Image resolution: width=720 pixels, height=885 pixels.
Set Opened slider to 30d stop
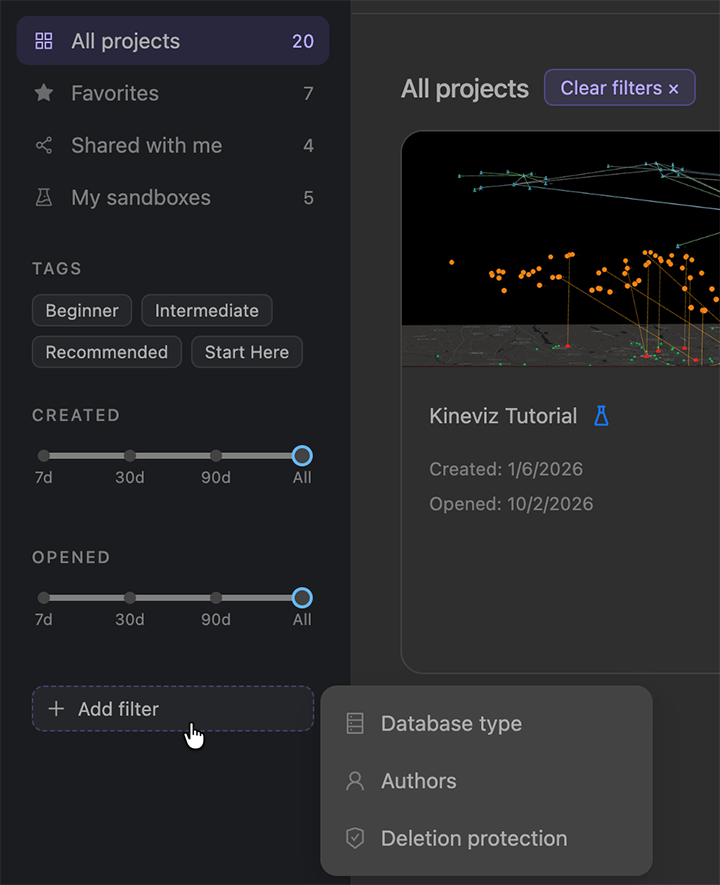coord(130,598)
